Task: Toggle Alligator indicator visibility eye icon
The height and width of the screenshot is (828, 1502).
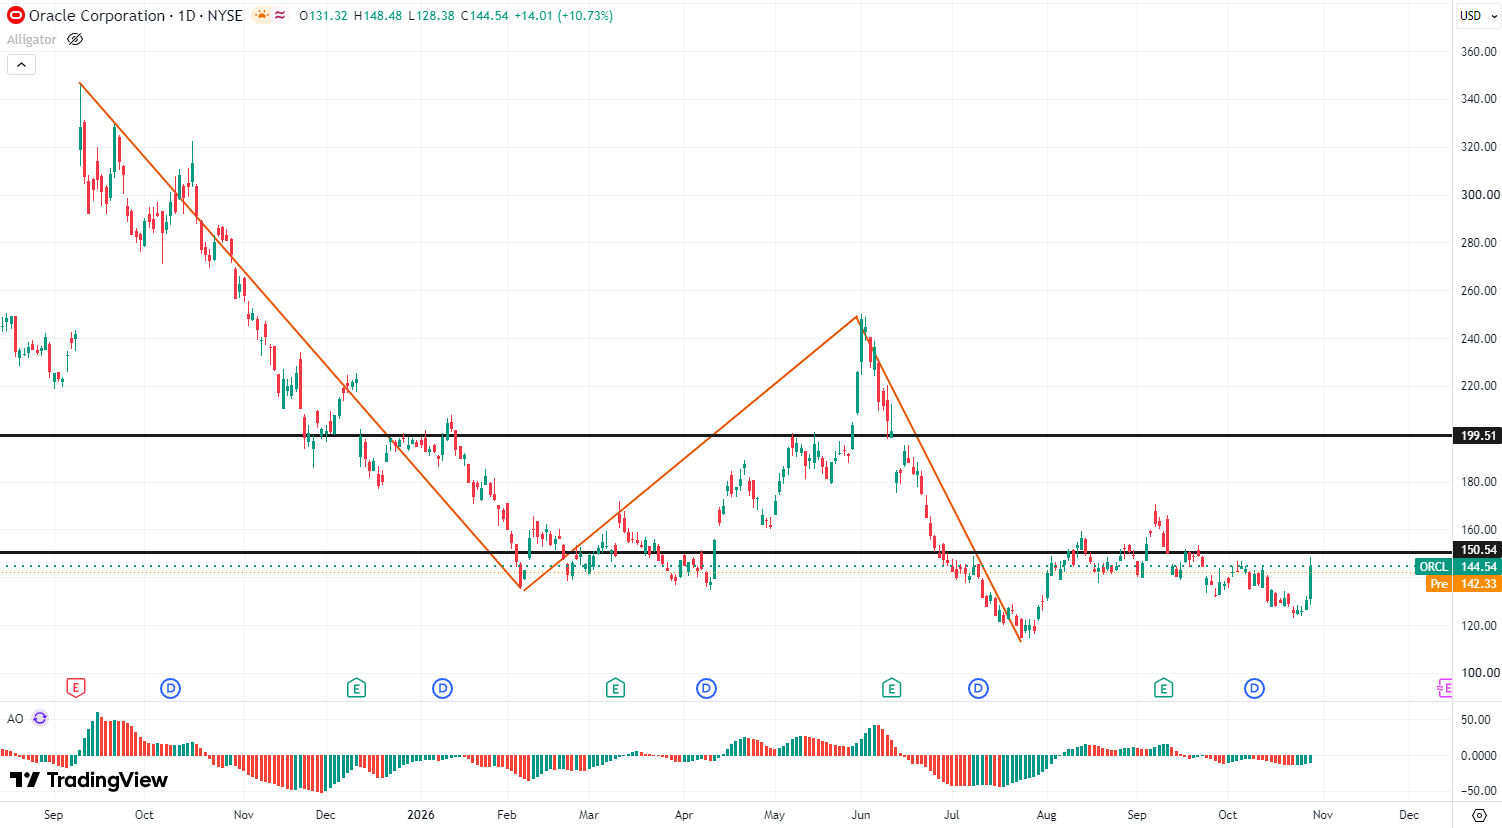Action: pos(75,40)
